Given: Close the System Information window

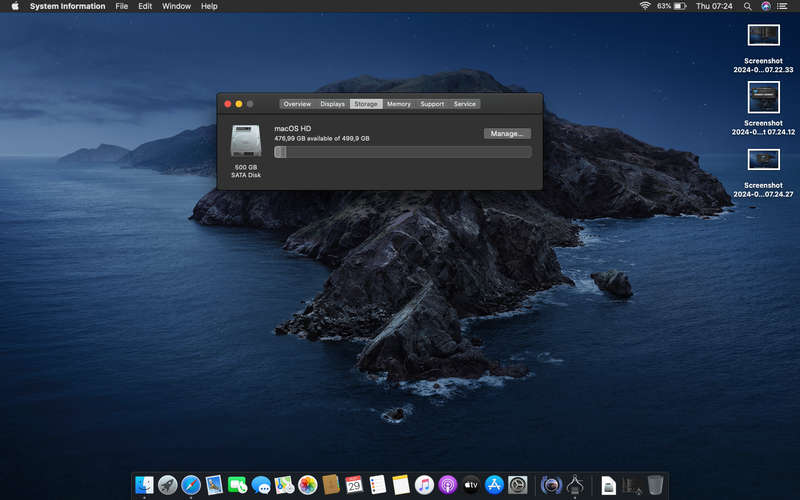Looking at the screenshot, I should point(228,104).
